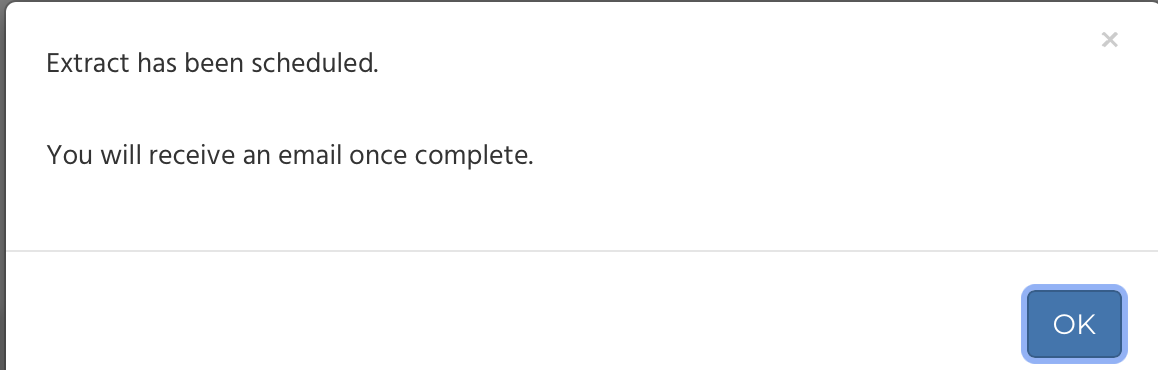Viewport: 1158px width, 370px height.
Task: Click the dark backdrop beside the dialog
Action: (2, 185)
